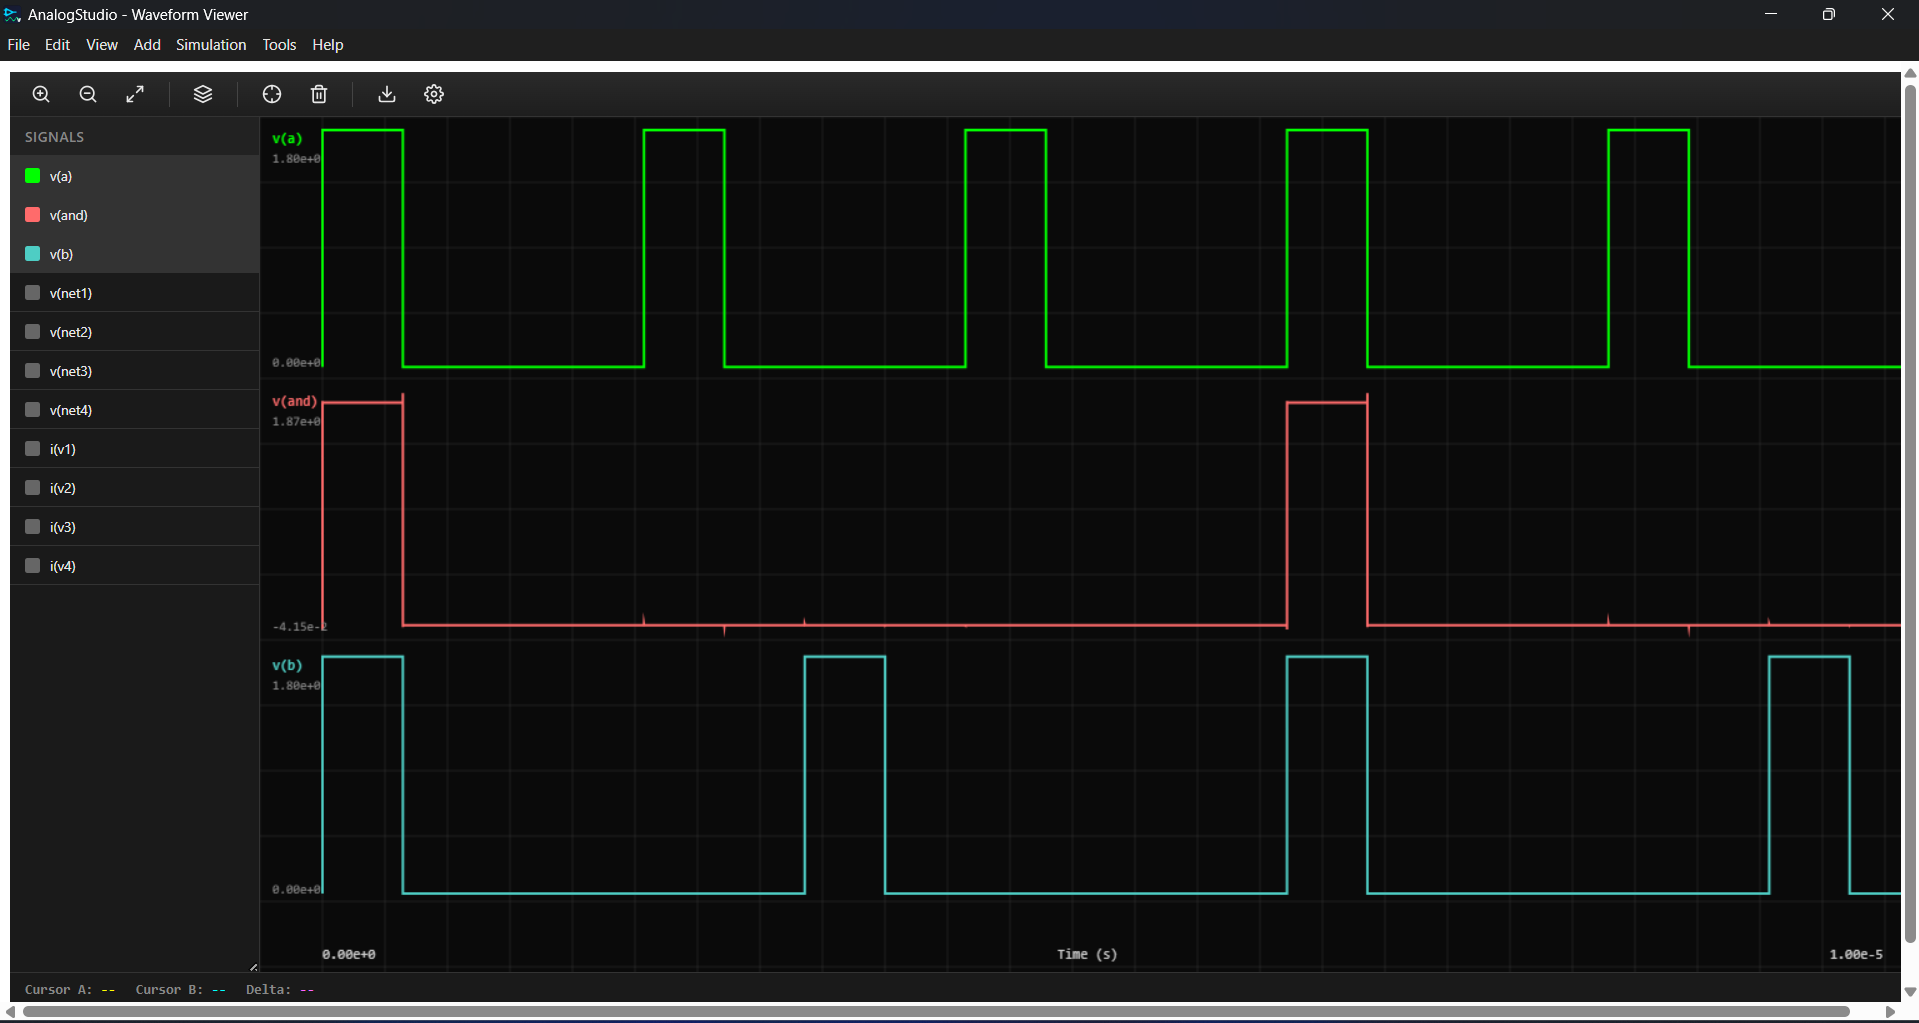Click the zoom in magnifier icon
This screenshot has height=1023, width=1919.
click(41, 94)
